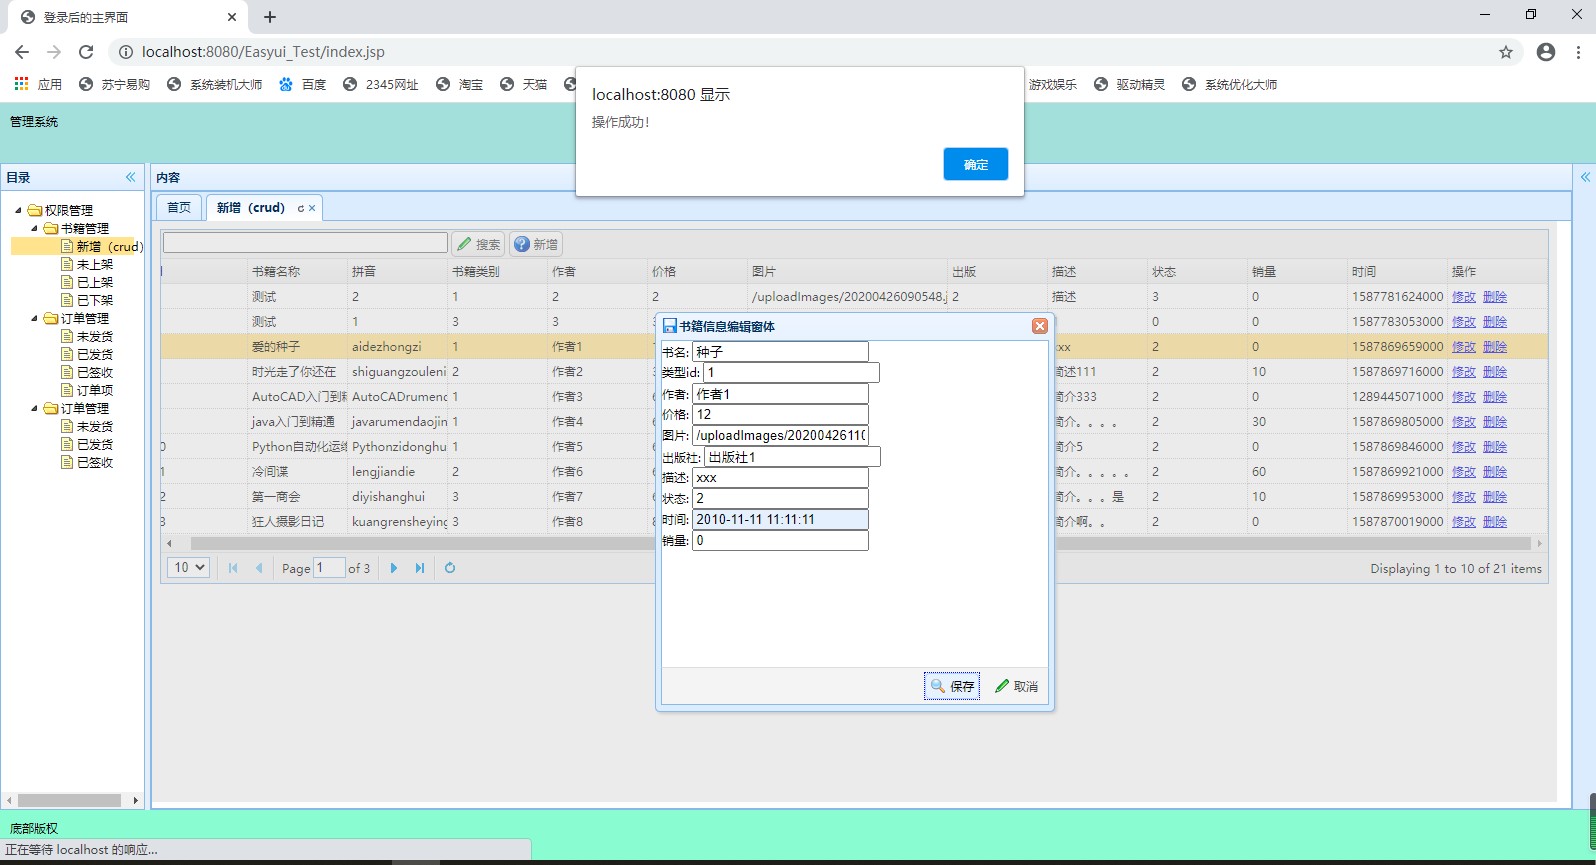The image size is (1596, 865).
Task: Click the 出版社 input field
Action: coord(792,457)
